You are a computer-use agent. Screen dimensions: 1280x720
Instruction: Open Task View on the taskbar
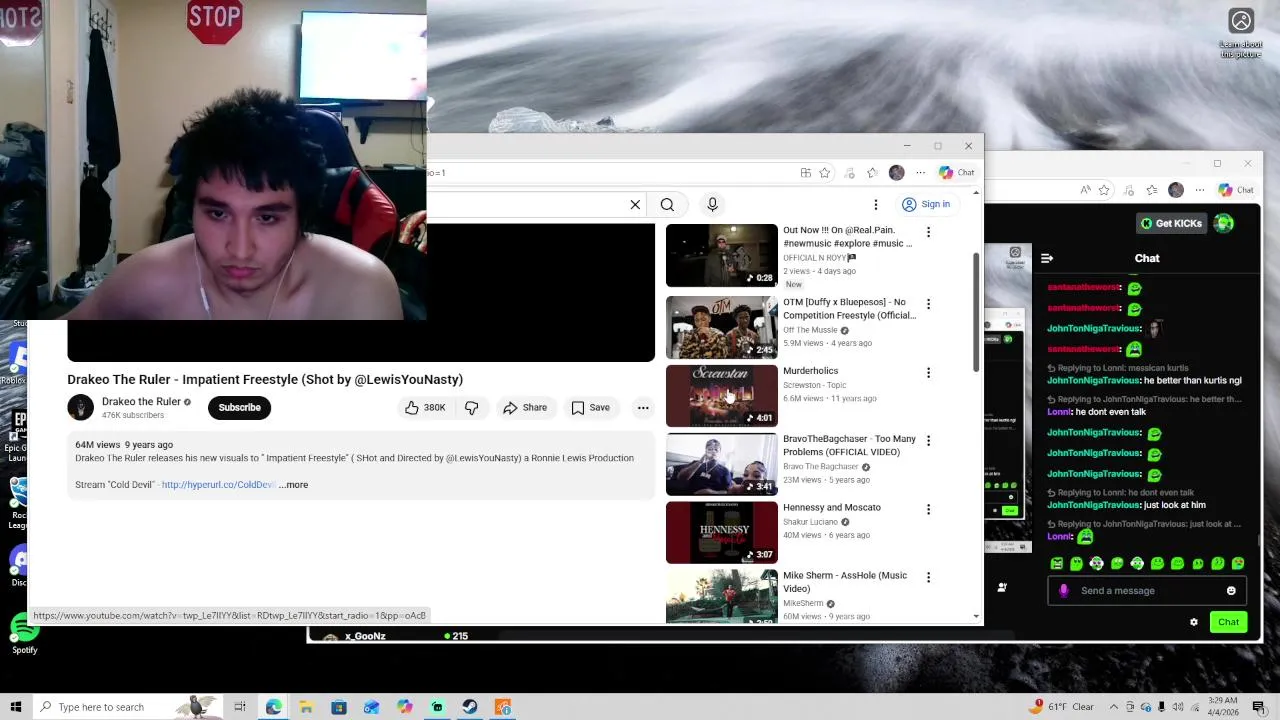240,707
